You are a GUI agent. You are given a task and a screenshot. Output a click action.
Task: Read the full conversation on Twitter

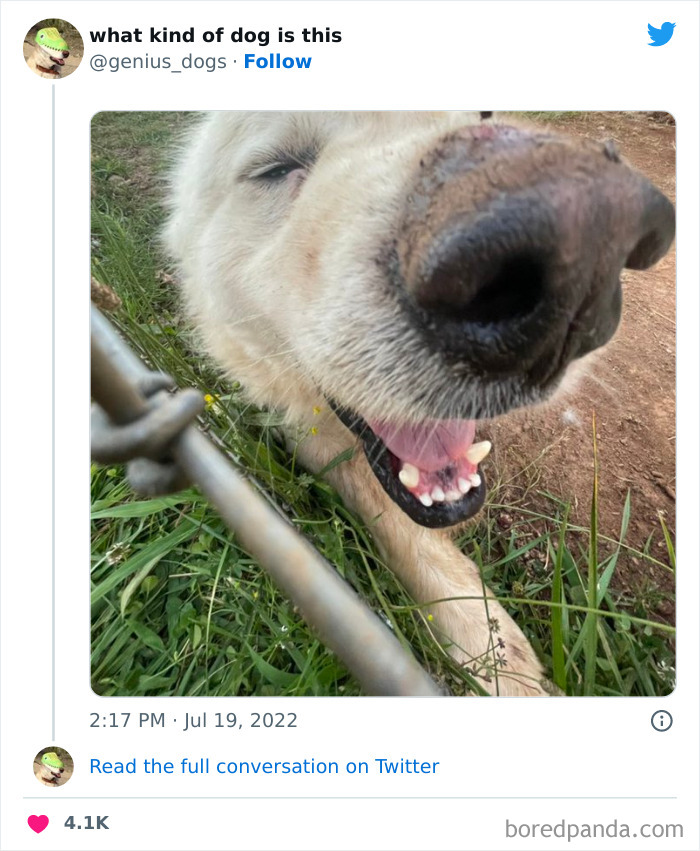264,767
